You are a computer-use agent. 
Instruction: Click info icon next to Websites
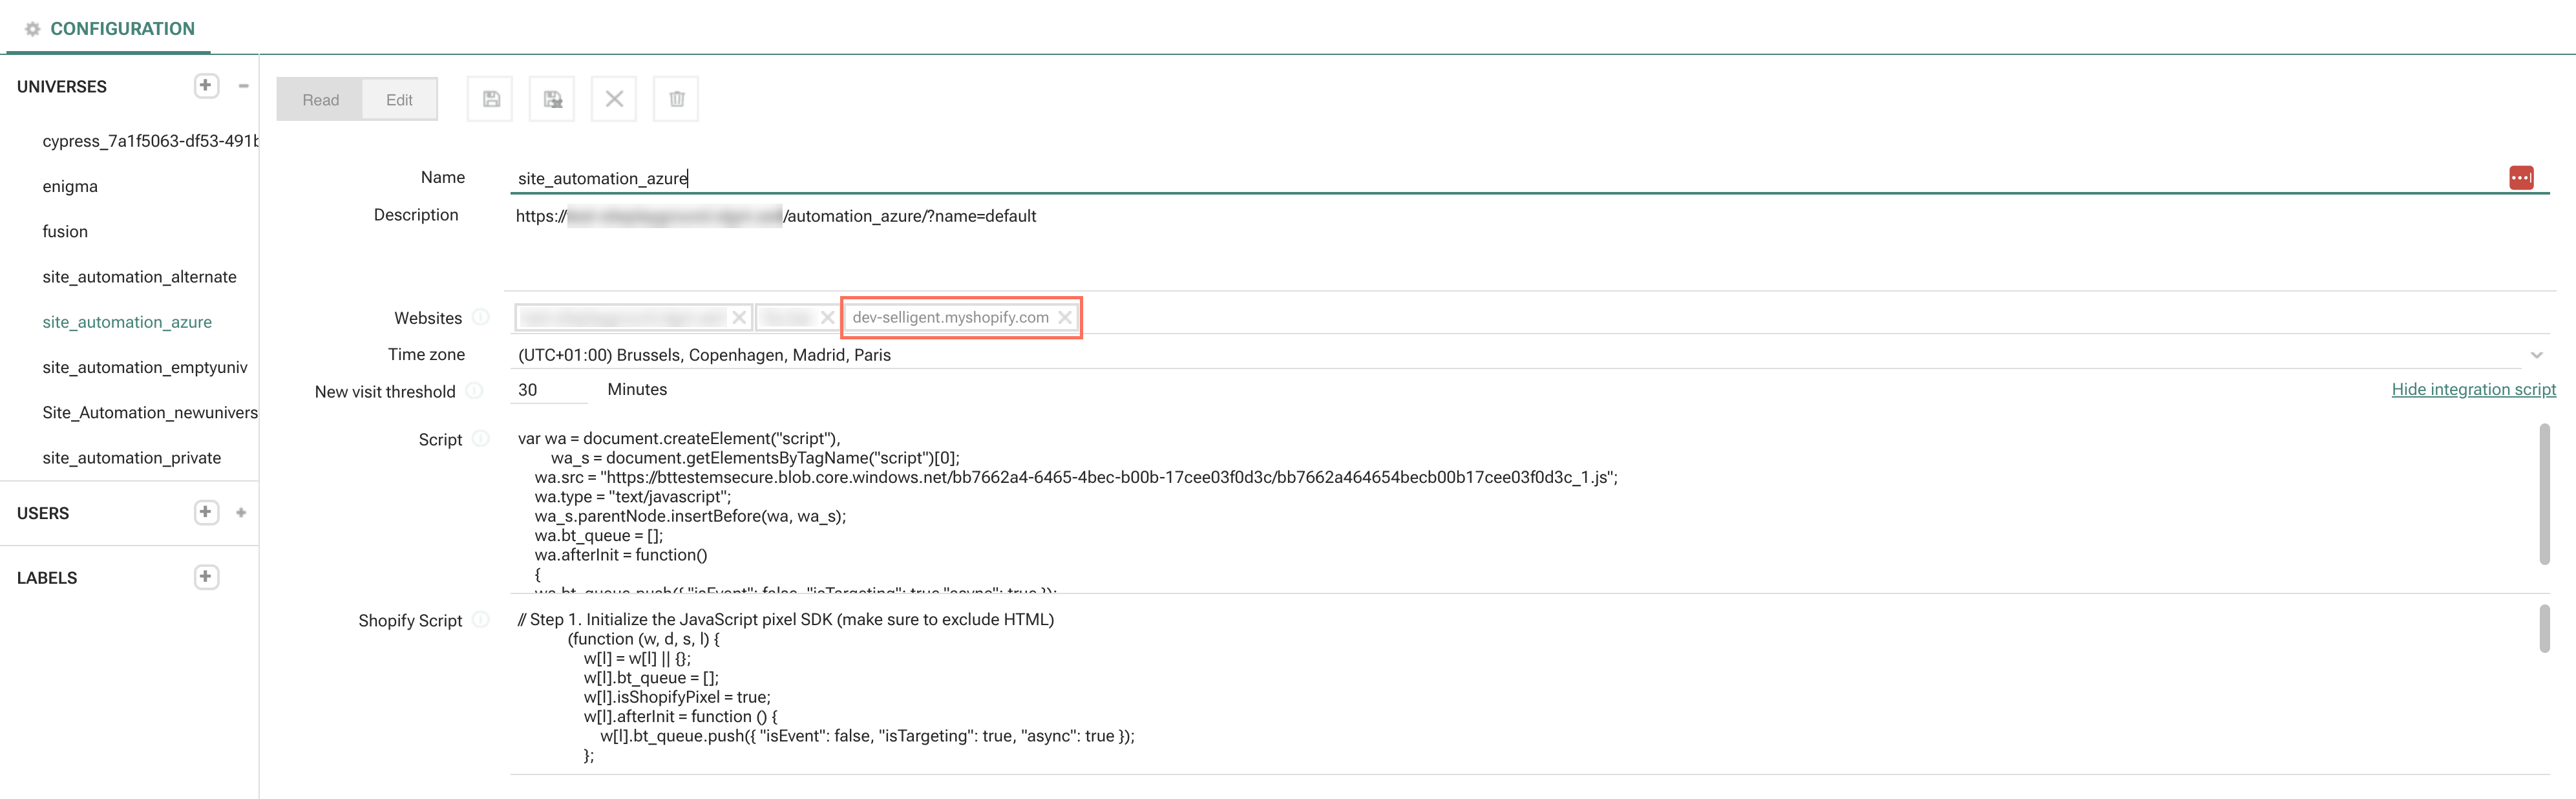coord(481,317)
